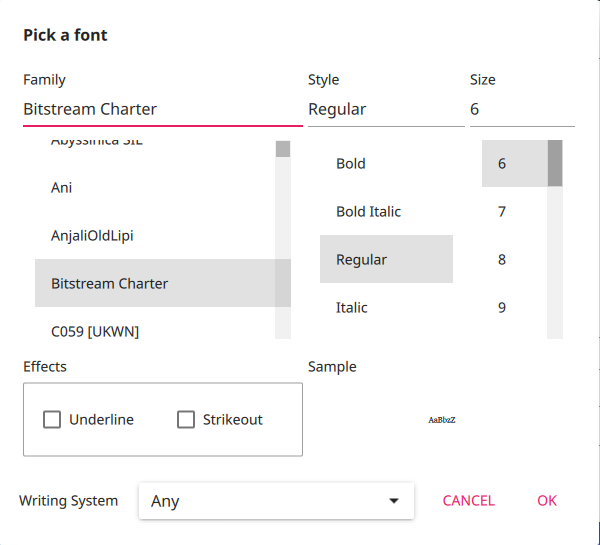Click the Style text input field
The width and height of the screenshot is (600, 545).
pos(386,110)
